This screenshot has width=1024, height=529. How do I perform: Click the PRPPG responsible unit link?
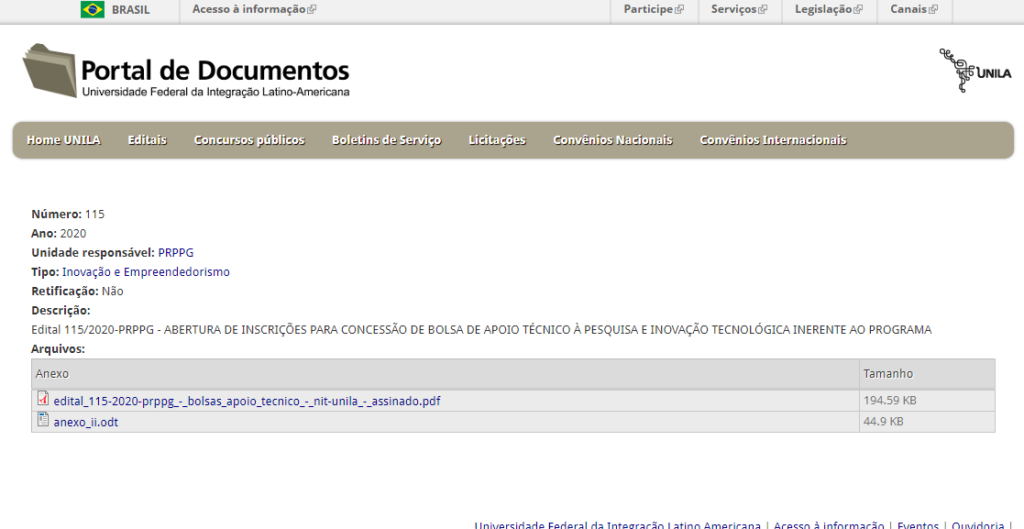(x=176, y=253)
